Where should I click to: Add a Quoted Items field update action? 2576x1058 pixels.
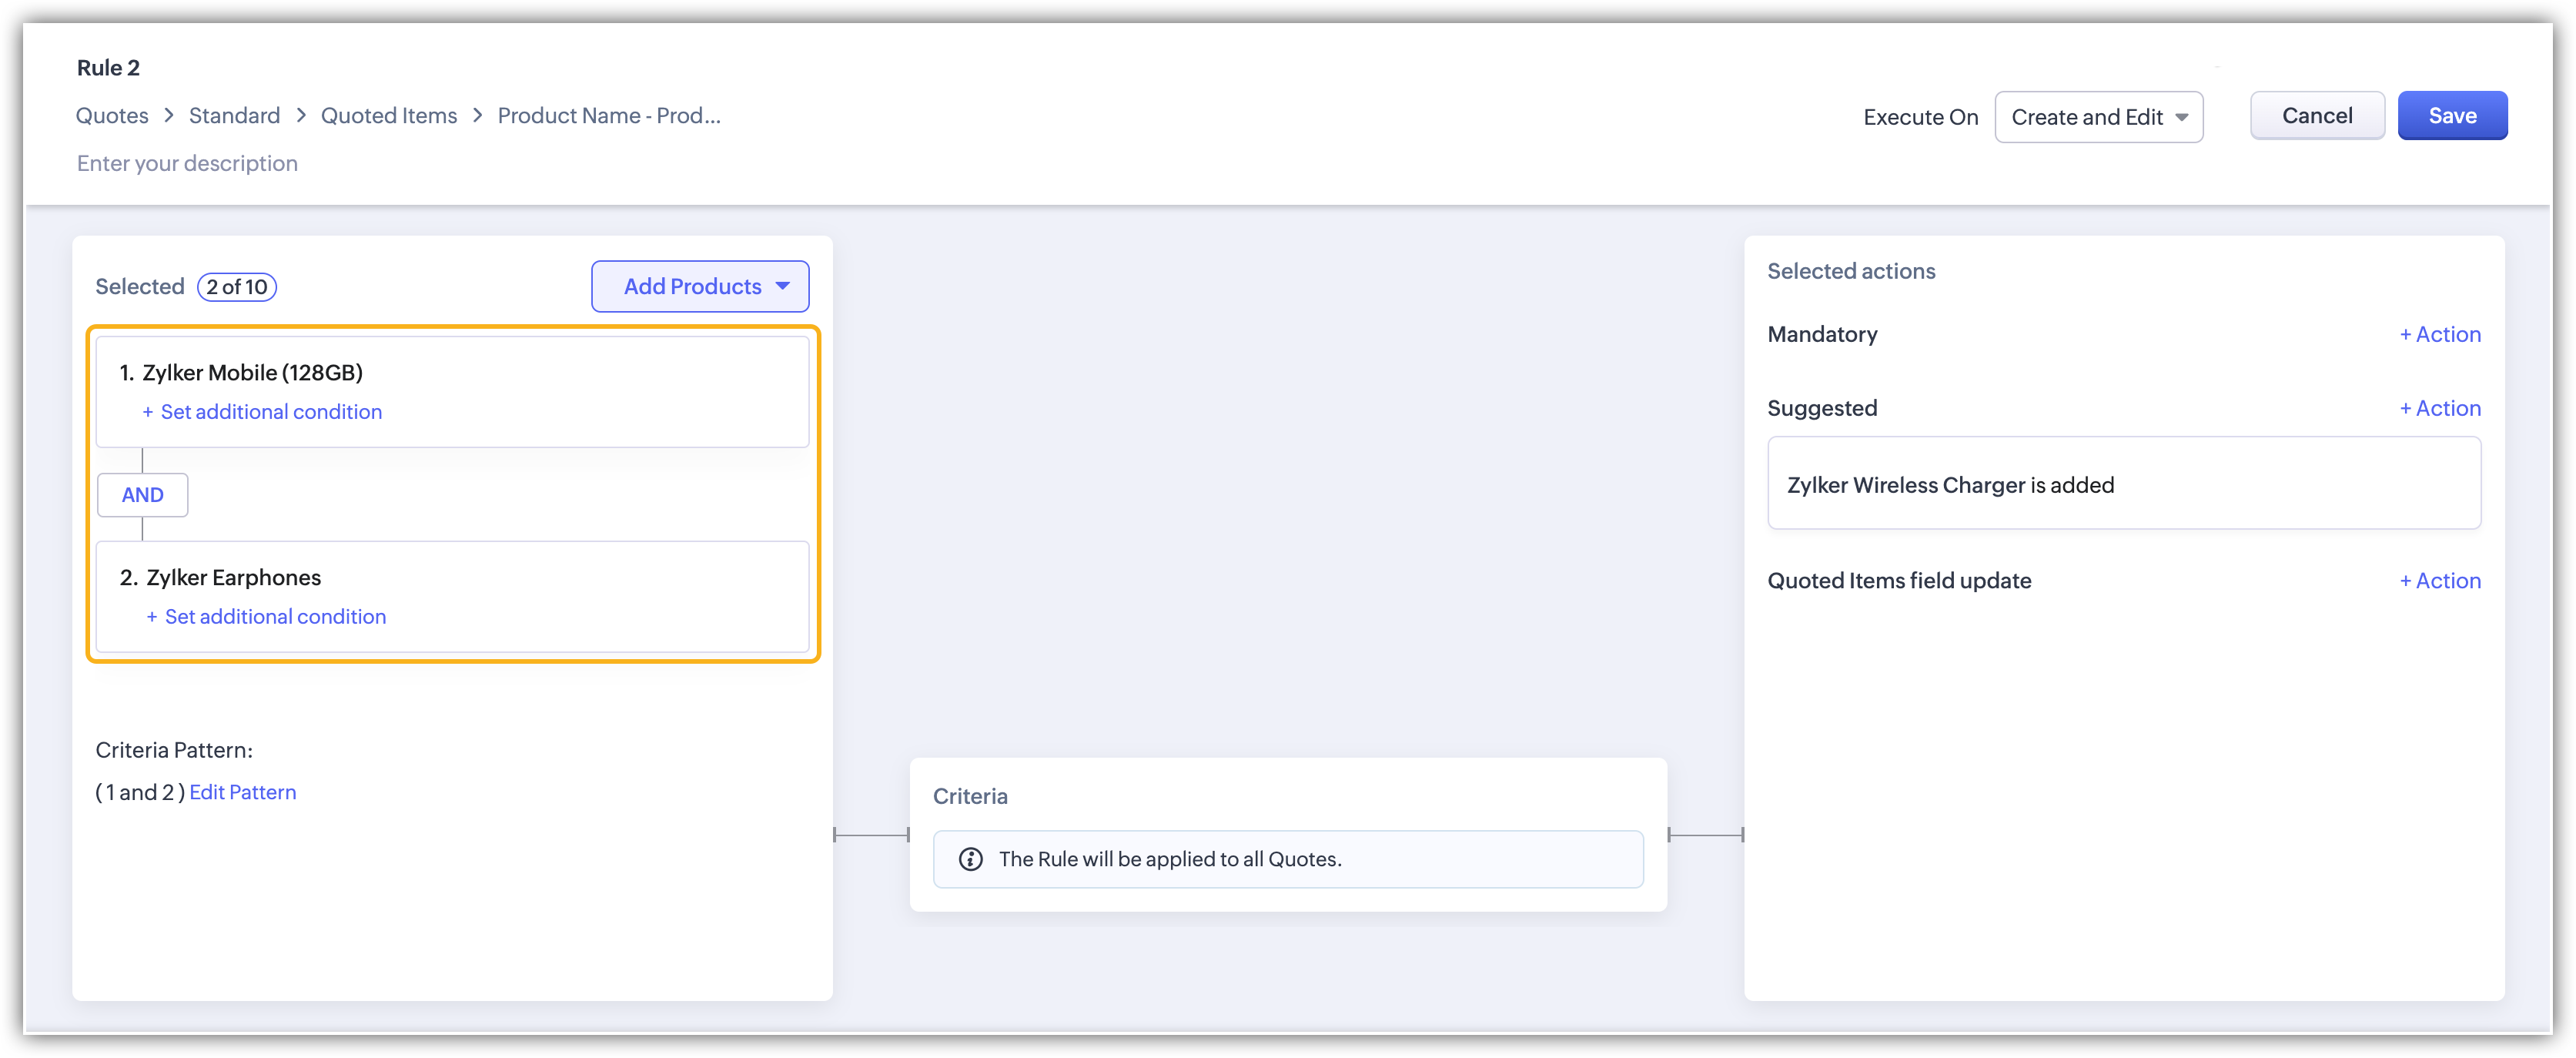coord(2440,581)
